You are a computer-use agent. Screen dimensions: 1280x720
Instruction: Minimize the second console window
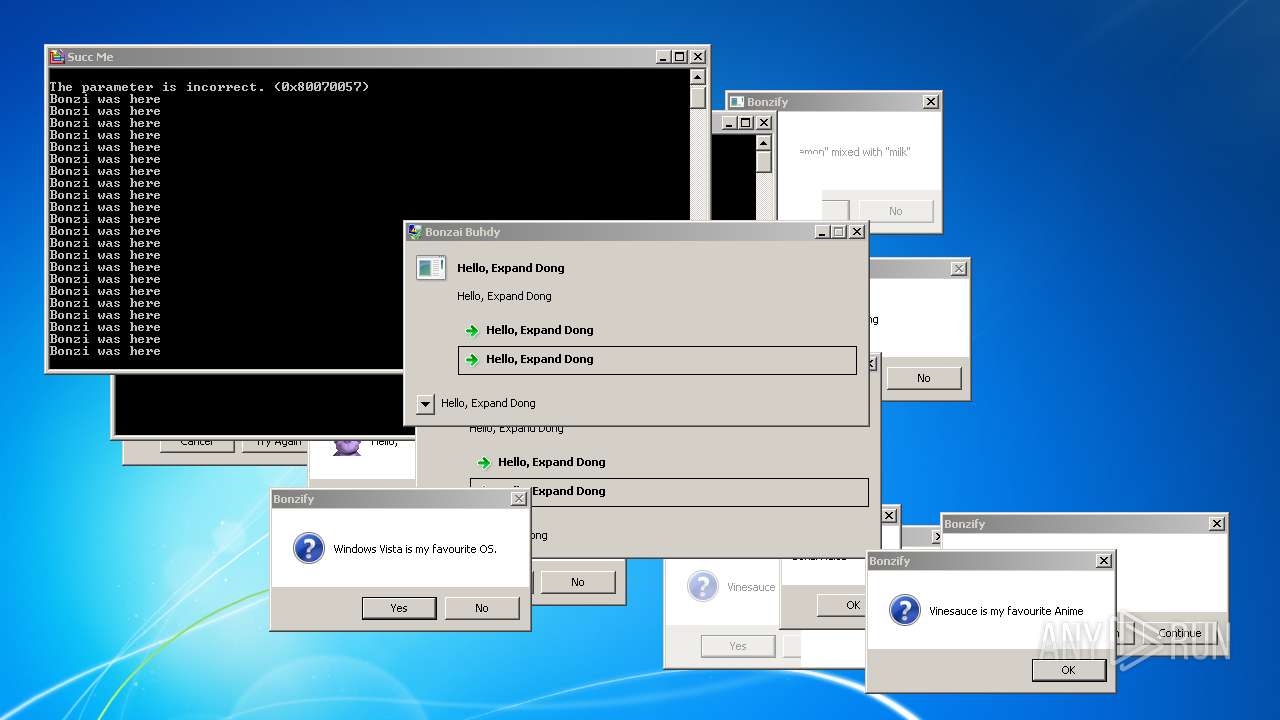coord(729,123)
